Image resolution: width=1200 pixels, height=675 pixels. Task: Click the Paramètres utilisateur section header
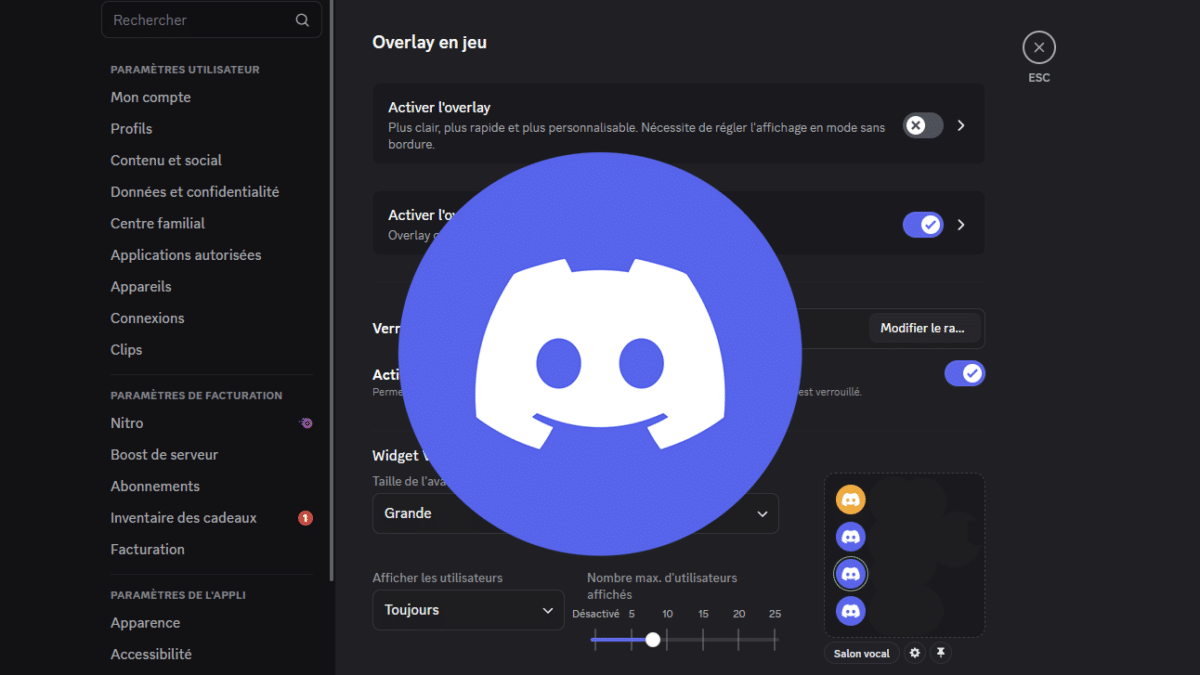tap(185, 70)
